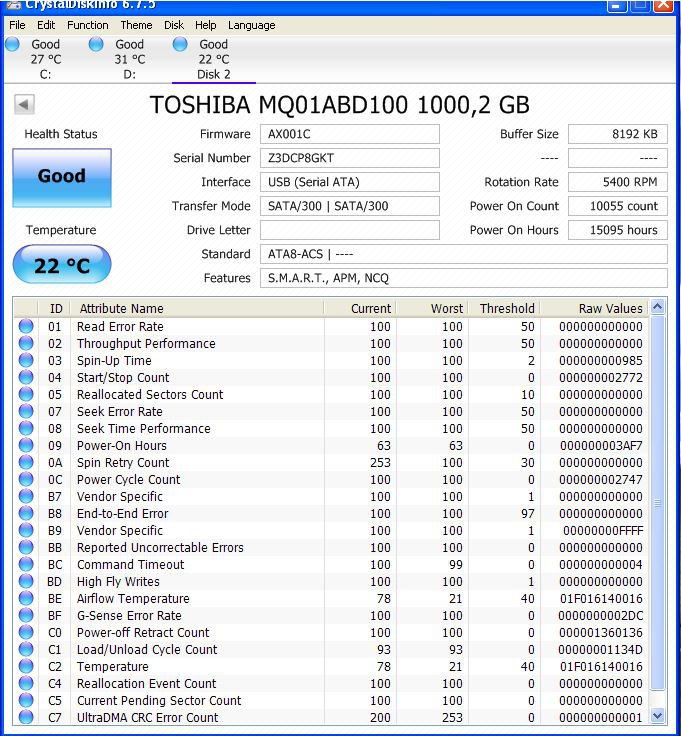Click the Power On Count value field
Screen dimensions: 681x736
point(618,206)
